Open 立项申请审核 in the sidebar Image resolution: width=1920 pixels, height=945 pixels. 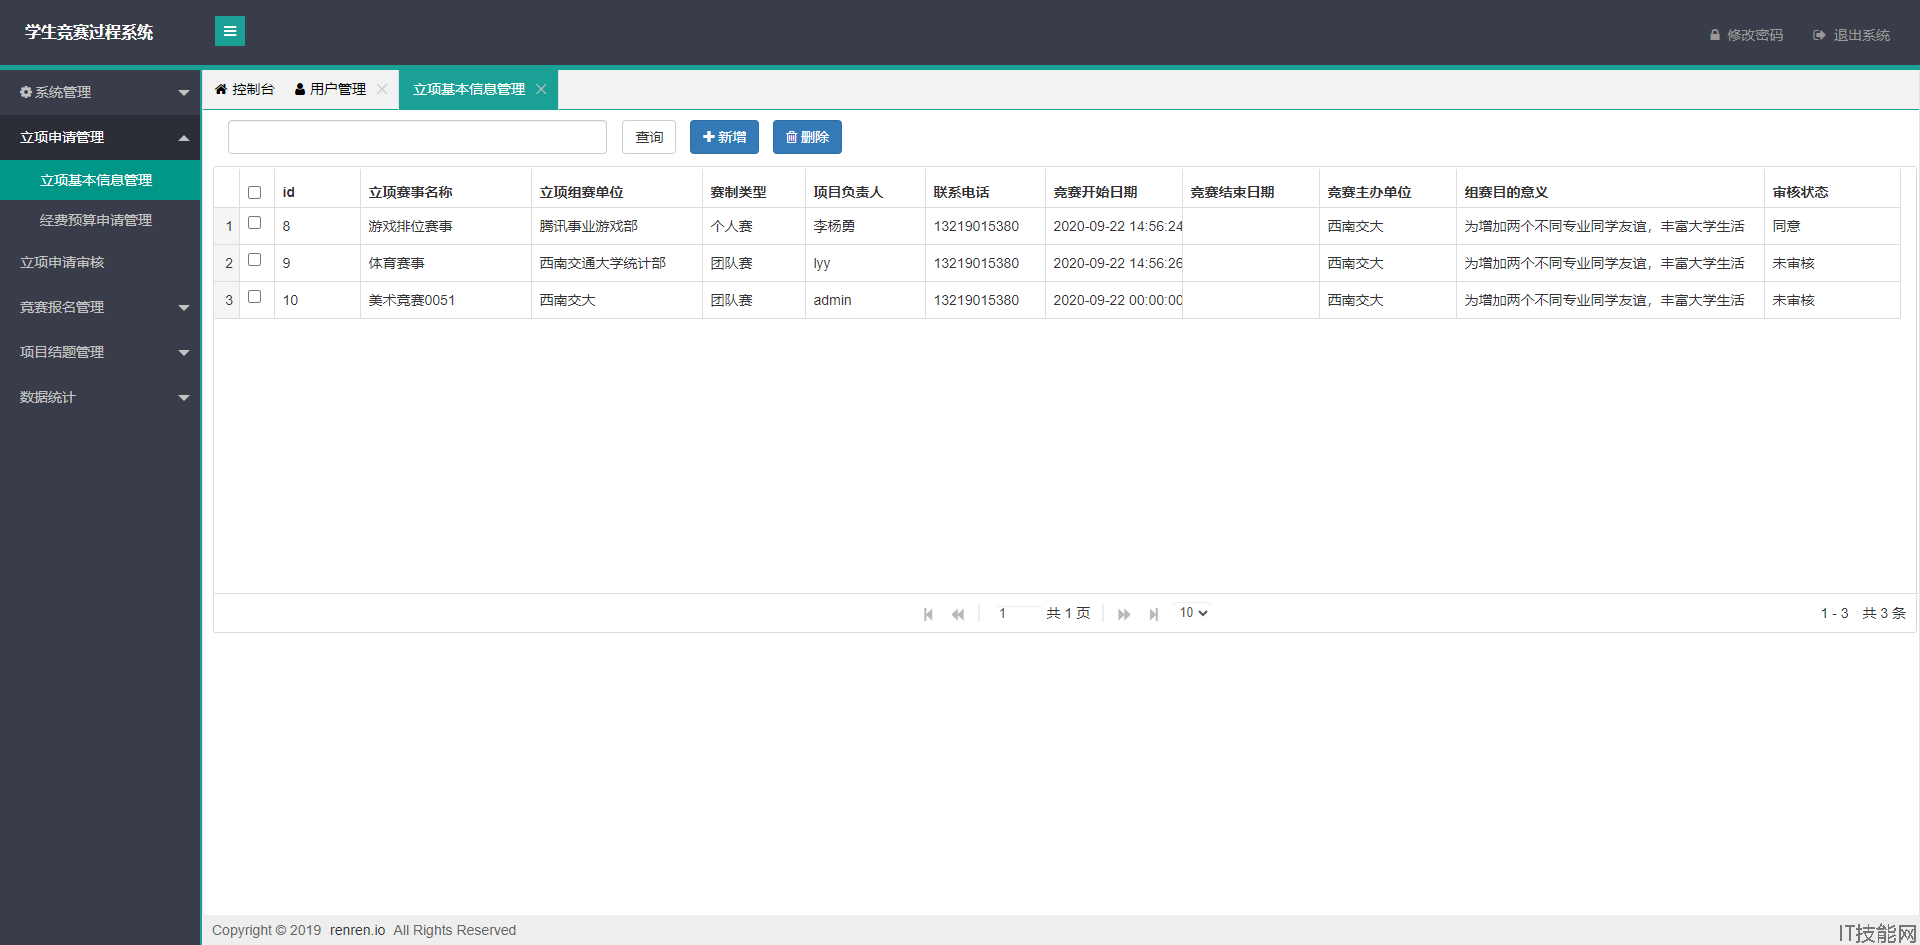tap(100, 262)
